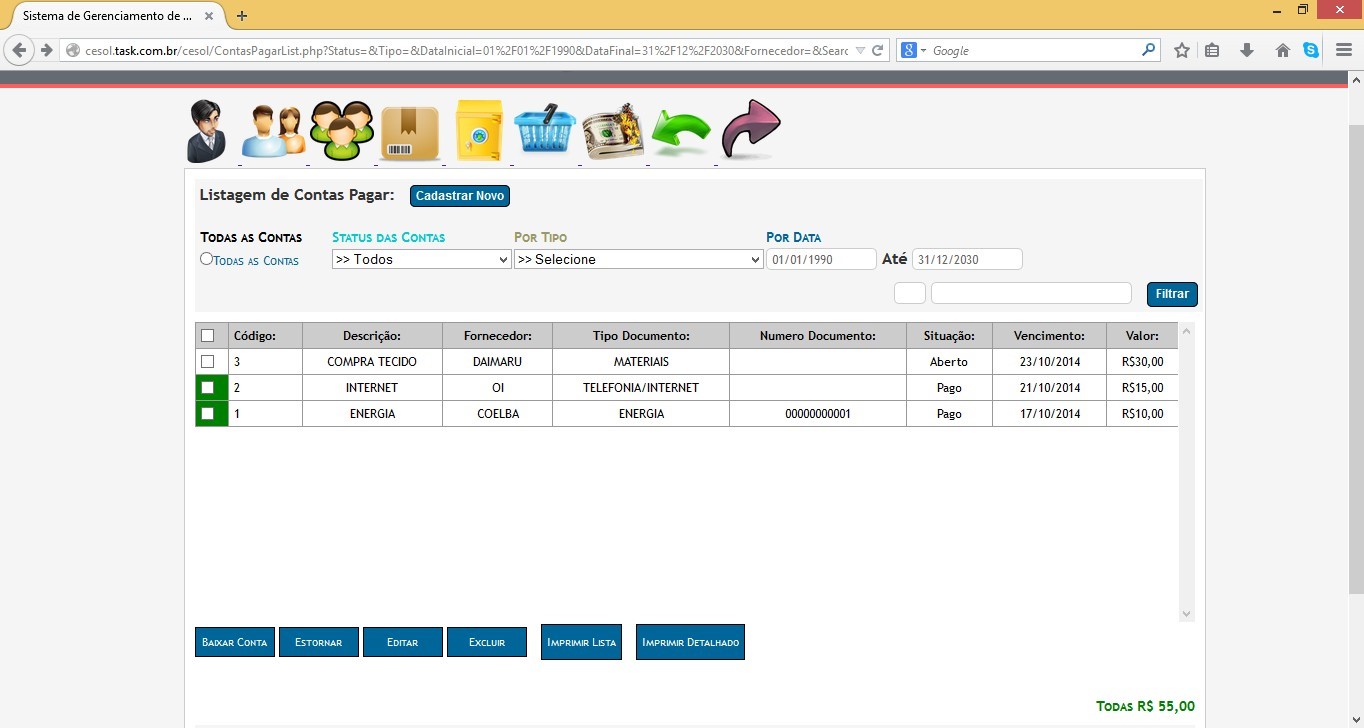
Task: Open a new browser tab
Action: [242, 15]
